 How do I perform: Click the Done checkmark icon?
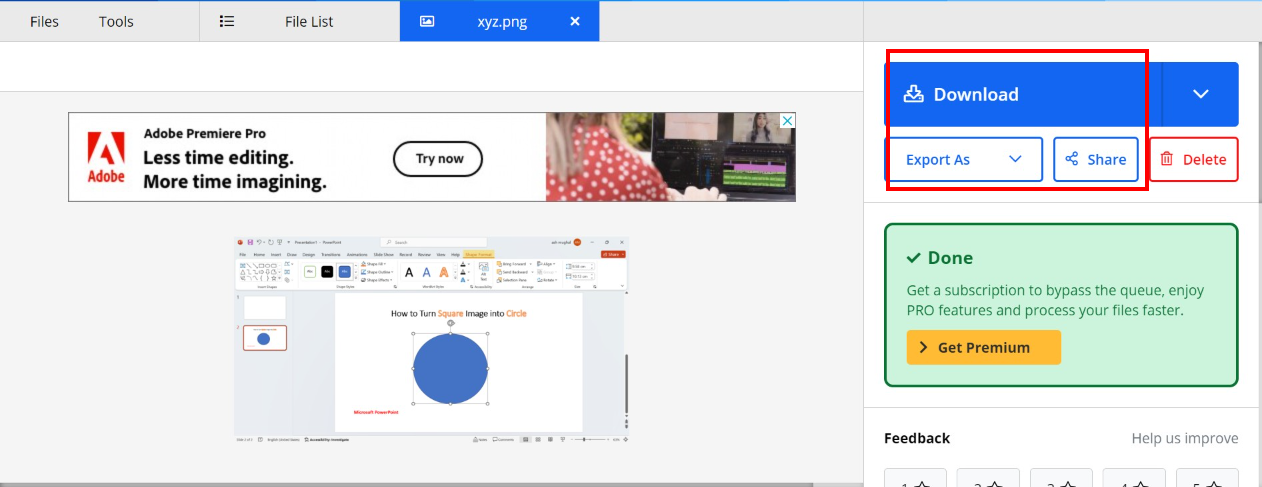(x=913, y=258)
